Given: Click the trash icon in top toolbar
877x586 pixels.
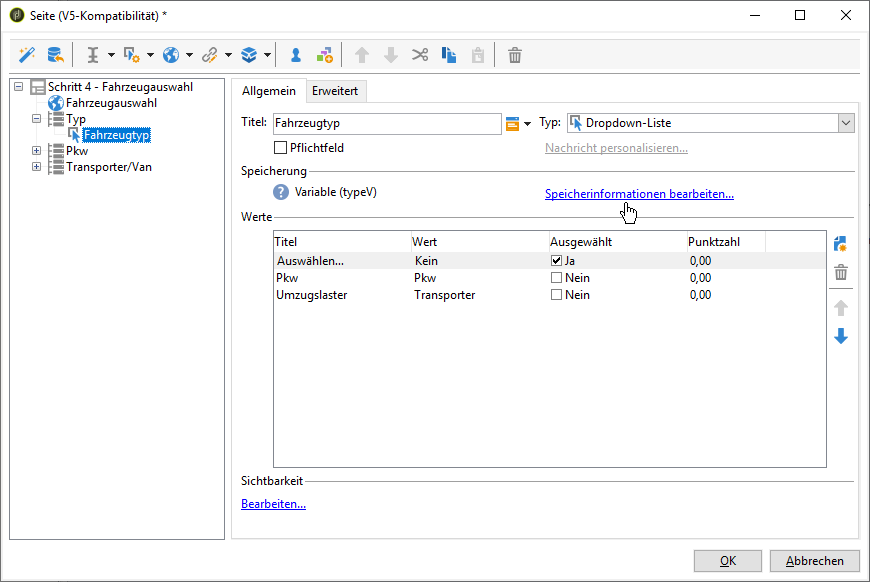Looking at the screenshot, I should (x=515, y=55).
